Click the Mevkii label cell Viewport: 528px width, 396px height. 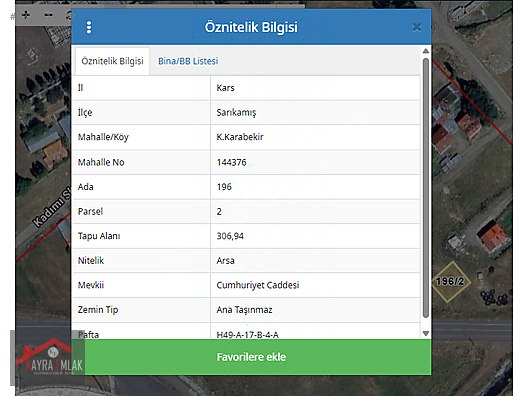pos(141,285)
